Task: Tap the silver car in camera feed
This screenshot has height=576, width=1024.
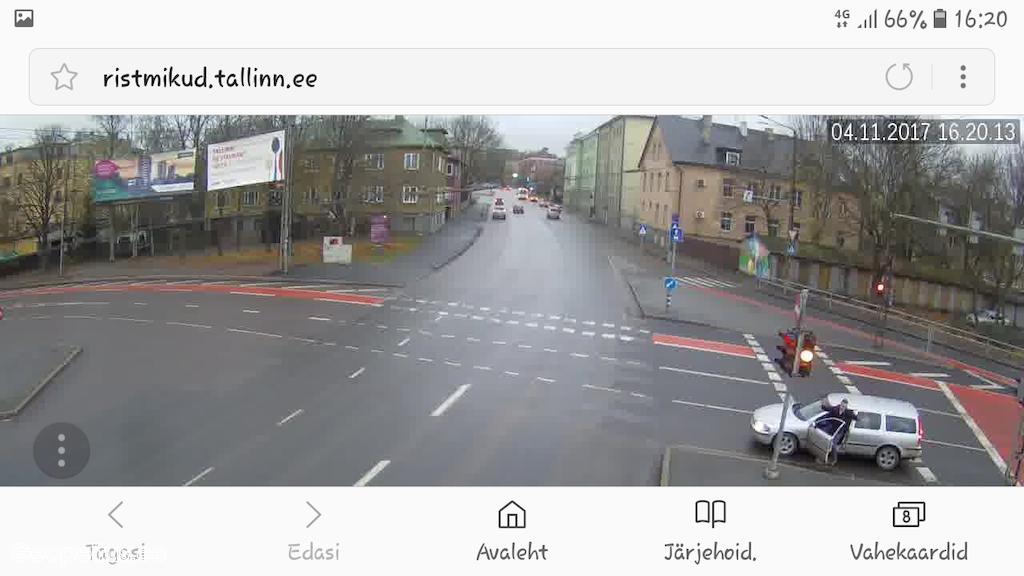Action: coord(837,430)
